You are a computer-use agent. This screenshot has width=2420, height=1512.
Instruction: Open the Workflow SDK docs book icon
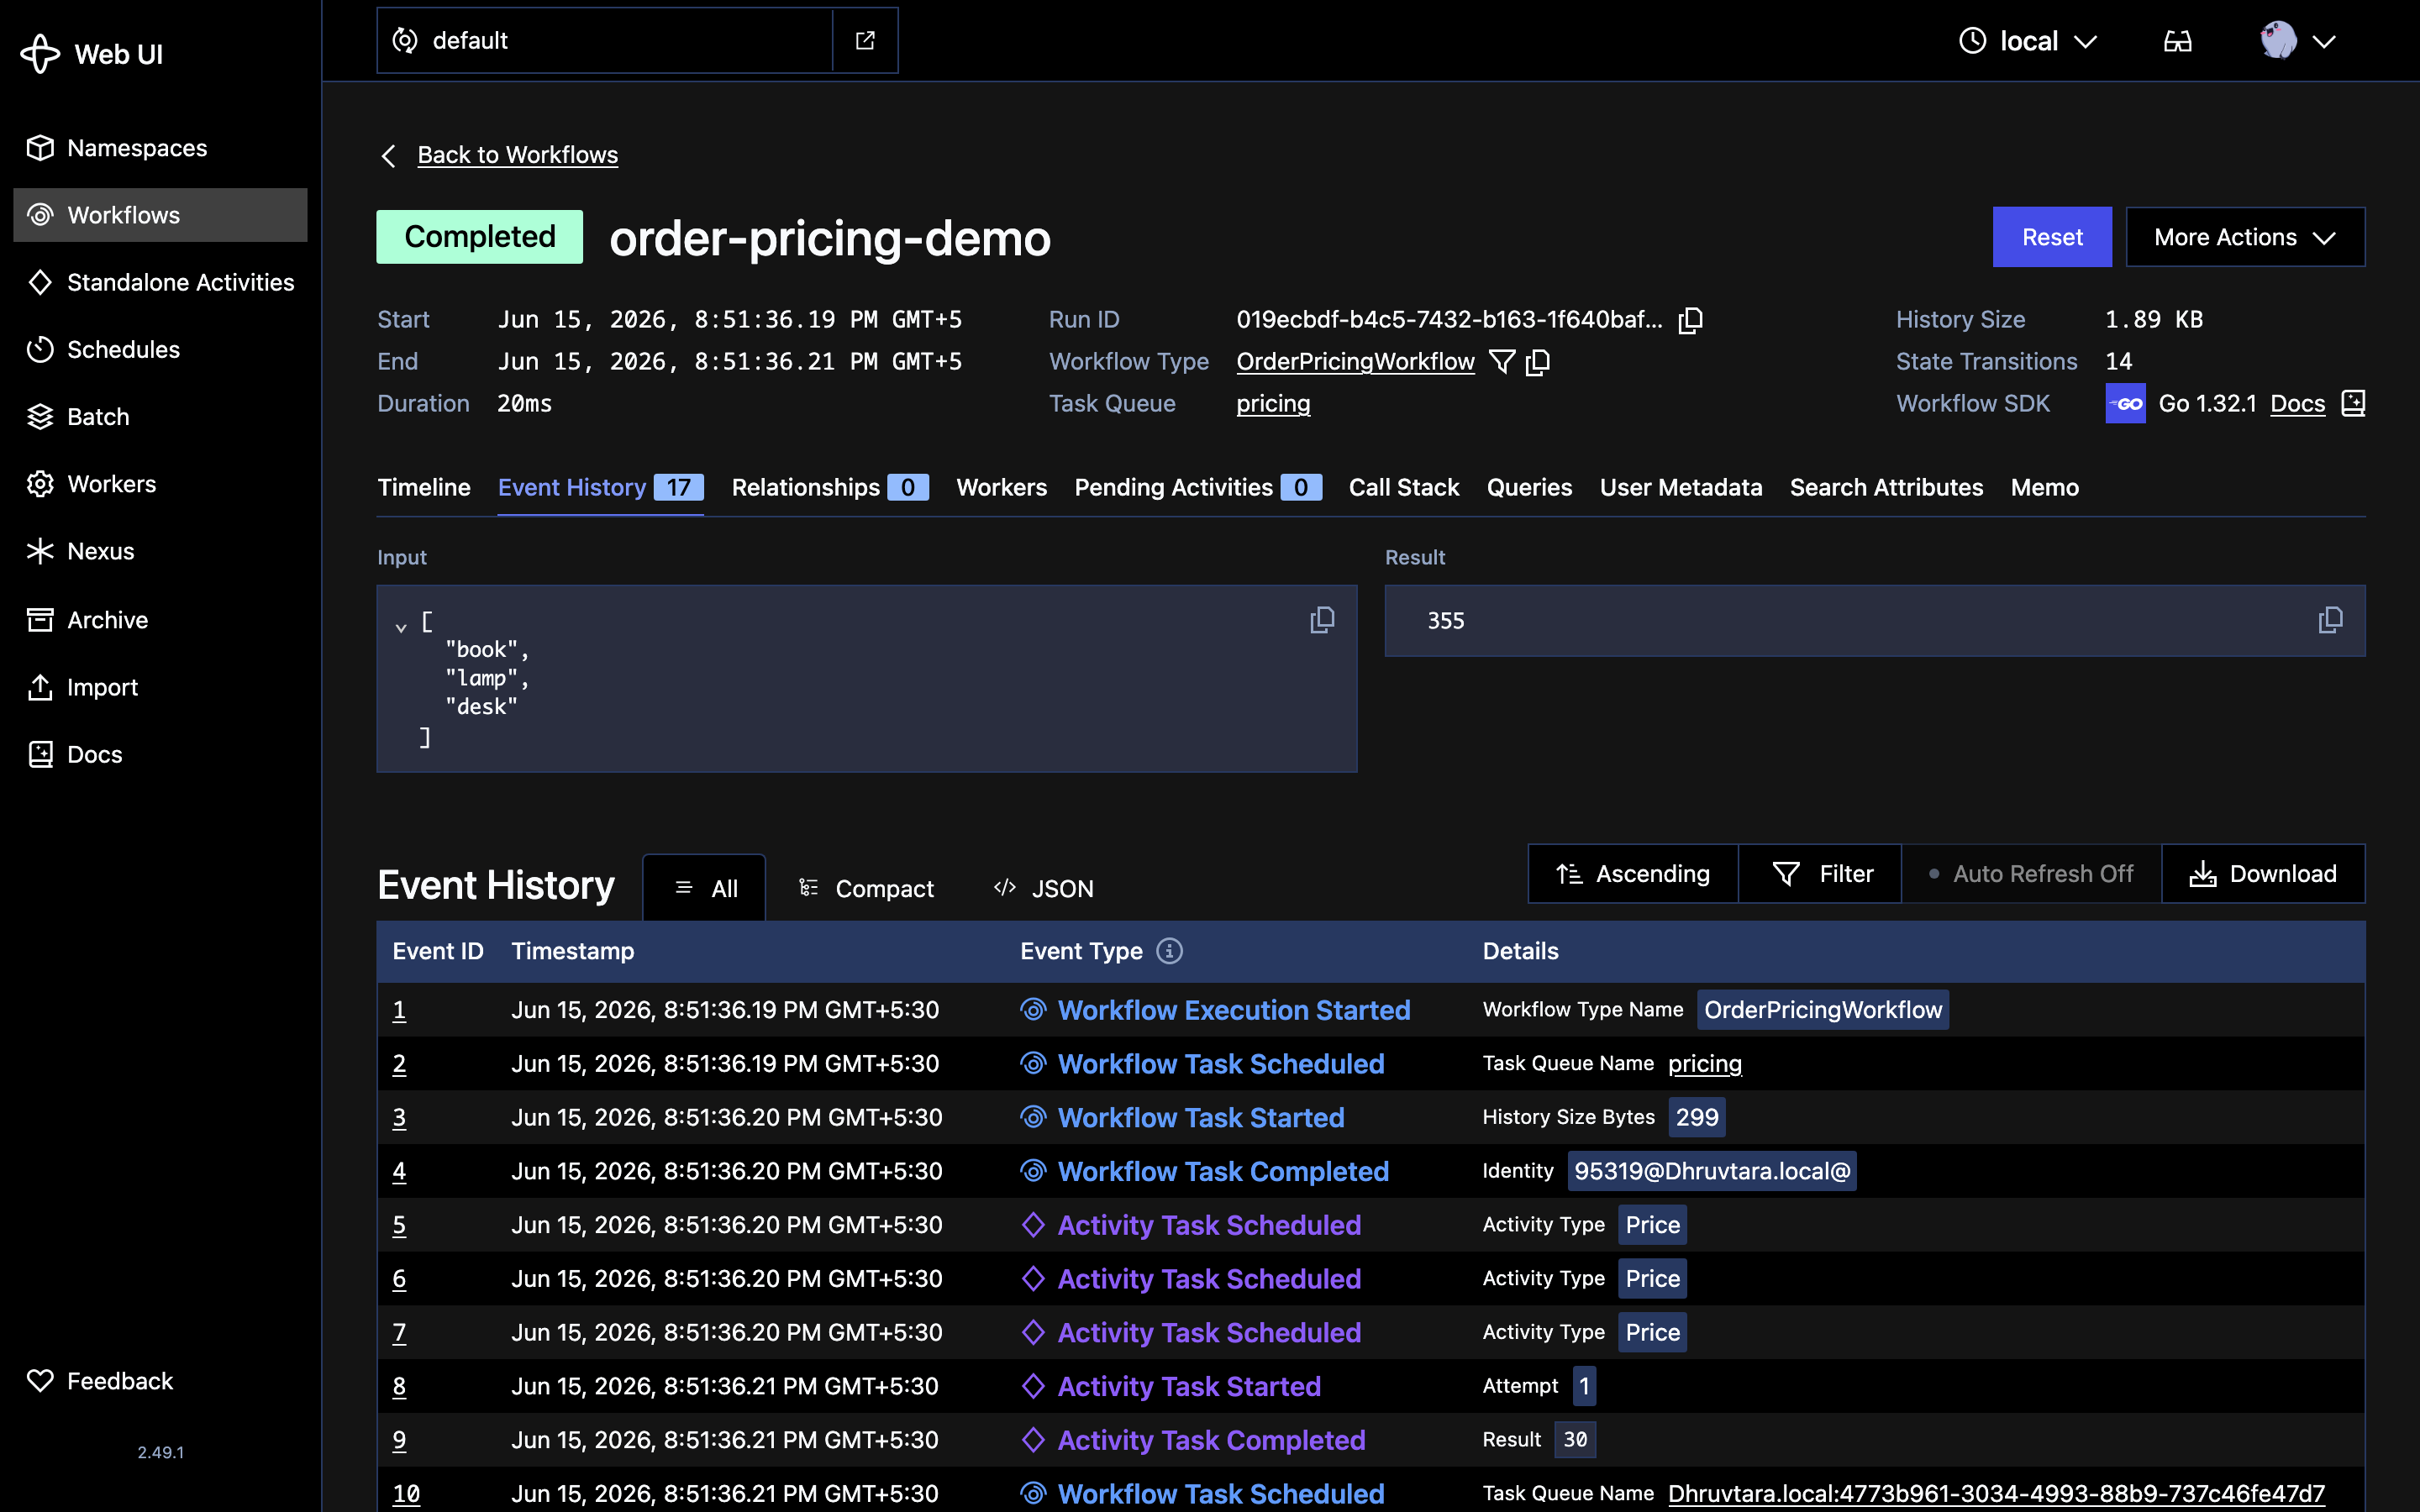point(2353,403)
